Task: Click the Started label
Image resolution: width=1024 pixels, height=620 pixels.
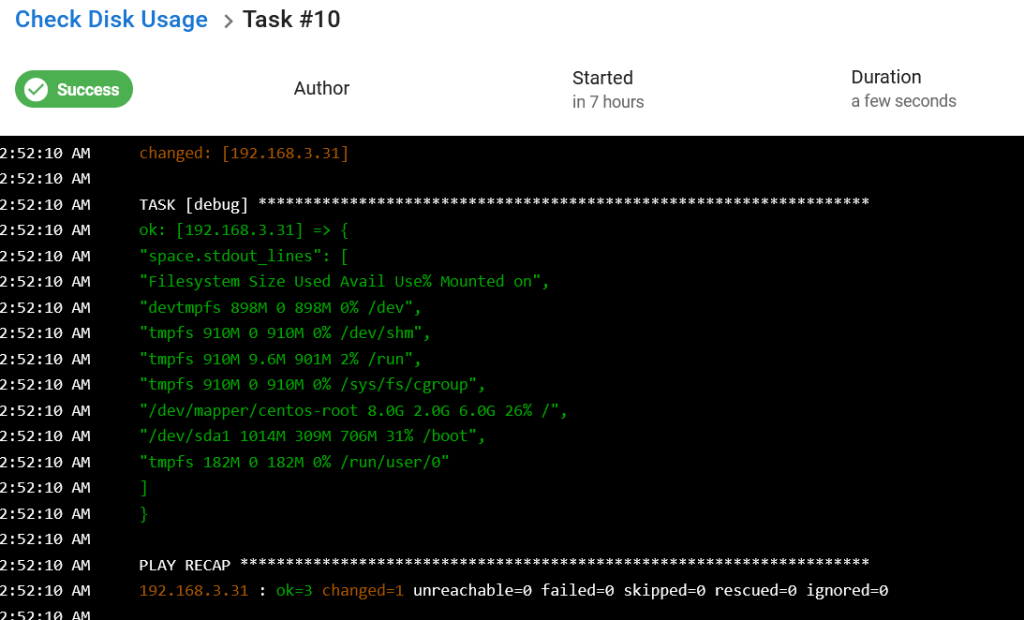Action: click(602, 78)
